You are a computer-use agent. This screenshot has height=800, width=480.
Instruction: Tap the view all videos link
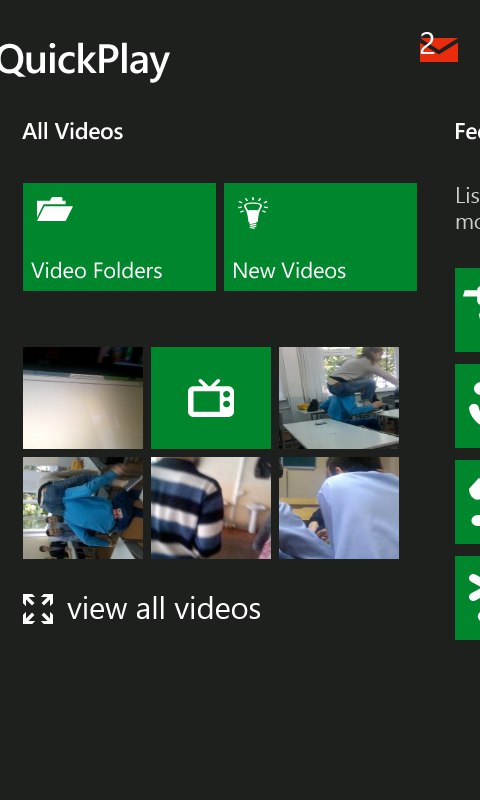coord(164,609)
